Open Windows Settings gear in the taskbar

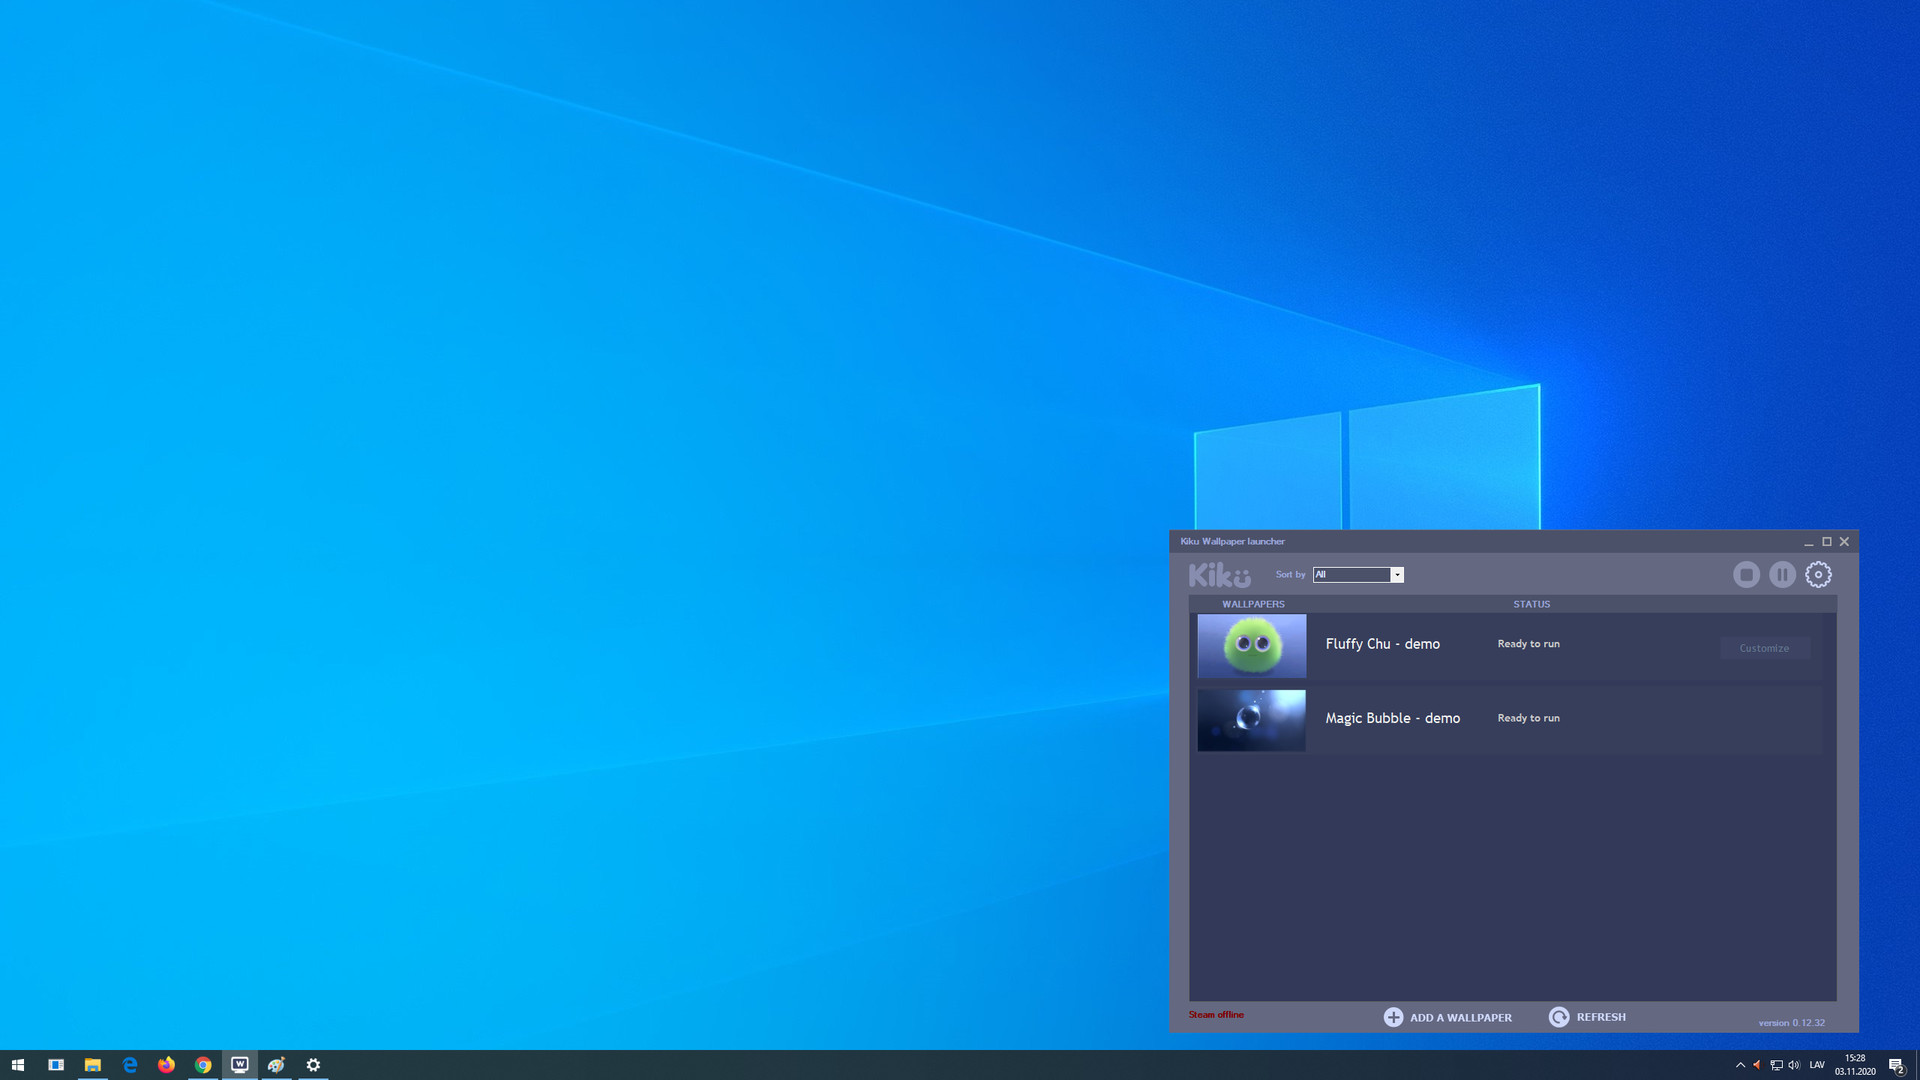[313, 1065]
